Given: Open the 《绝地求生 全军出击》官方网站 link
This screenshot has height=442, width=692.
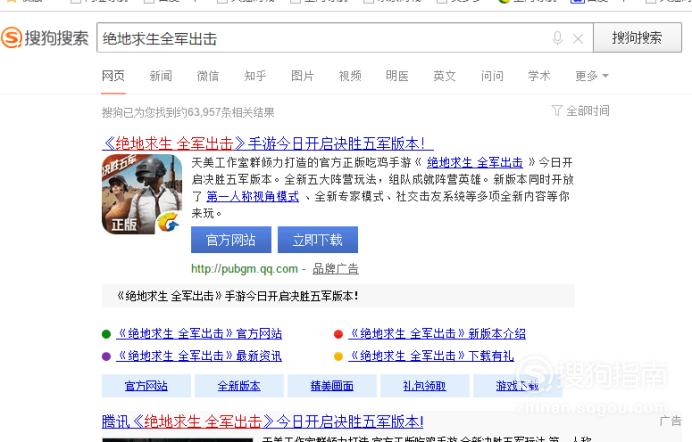Looking at the screenshot, I should click(x=199, y=334).
